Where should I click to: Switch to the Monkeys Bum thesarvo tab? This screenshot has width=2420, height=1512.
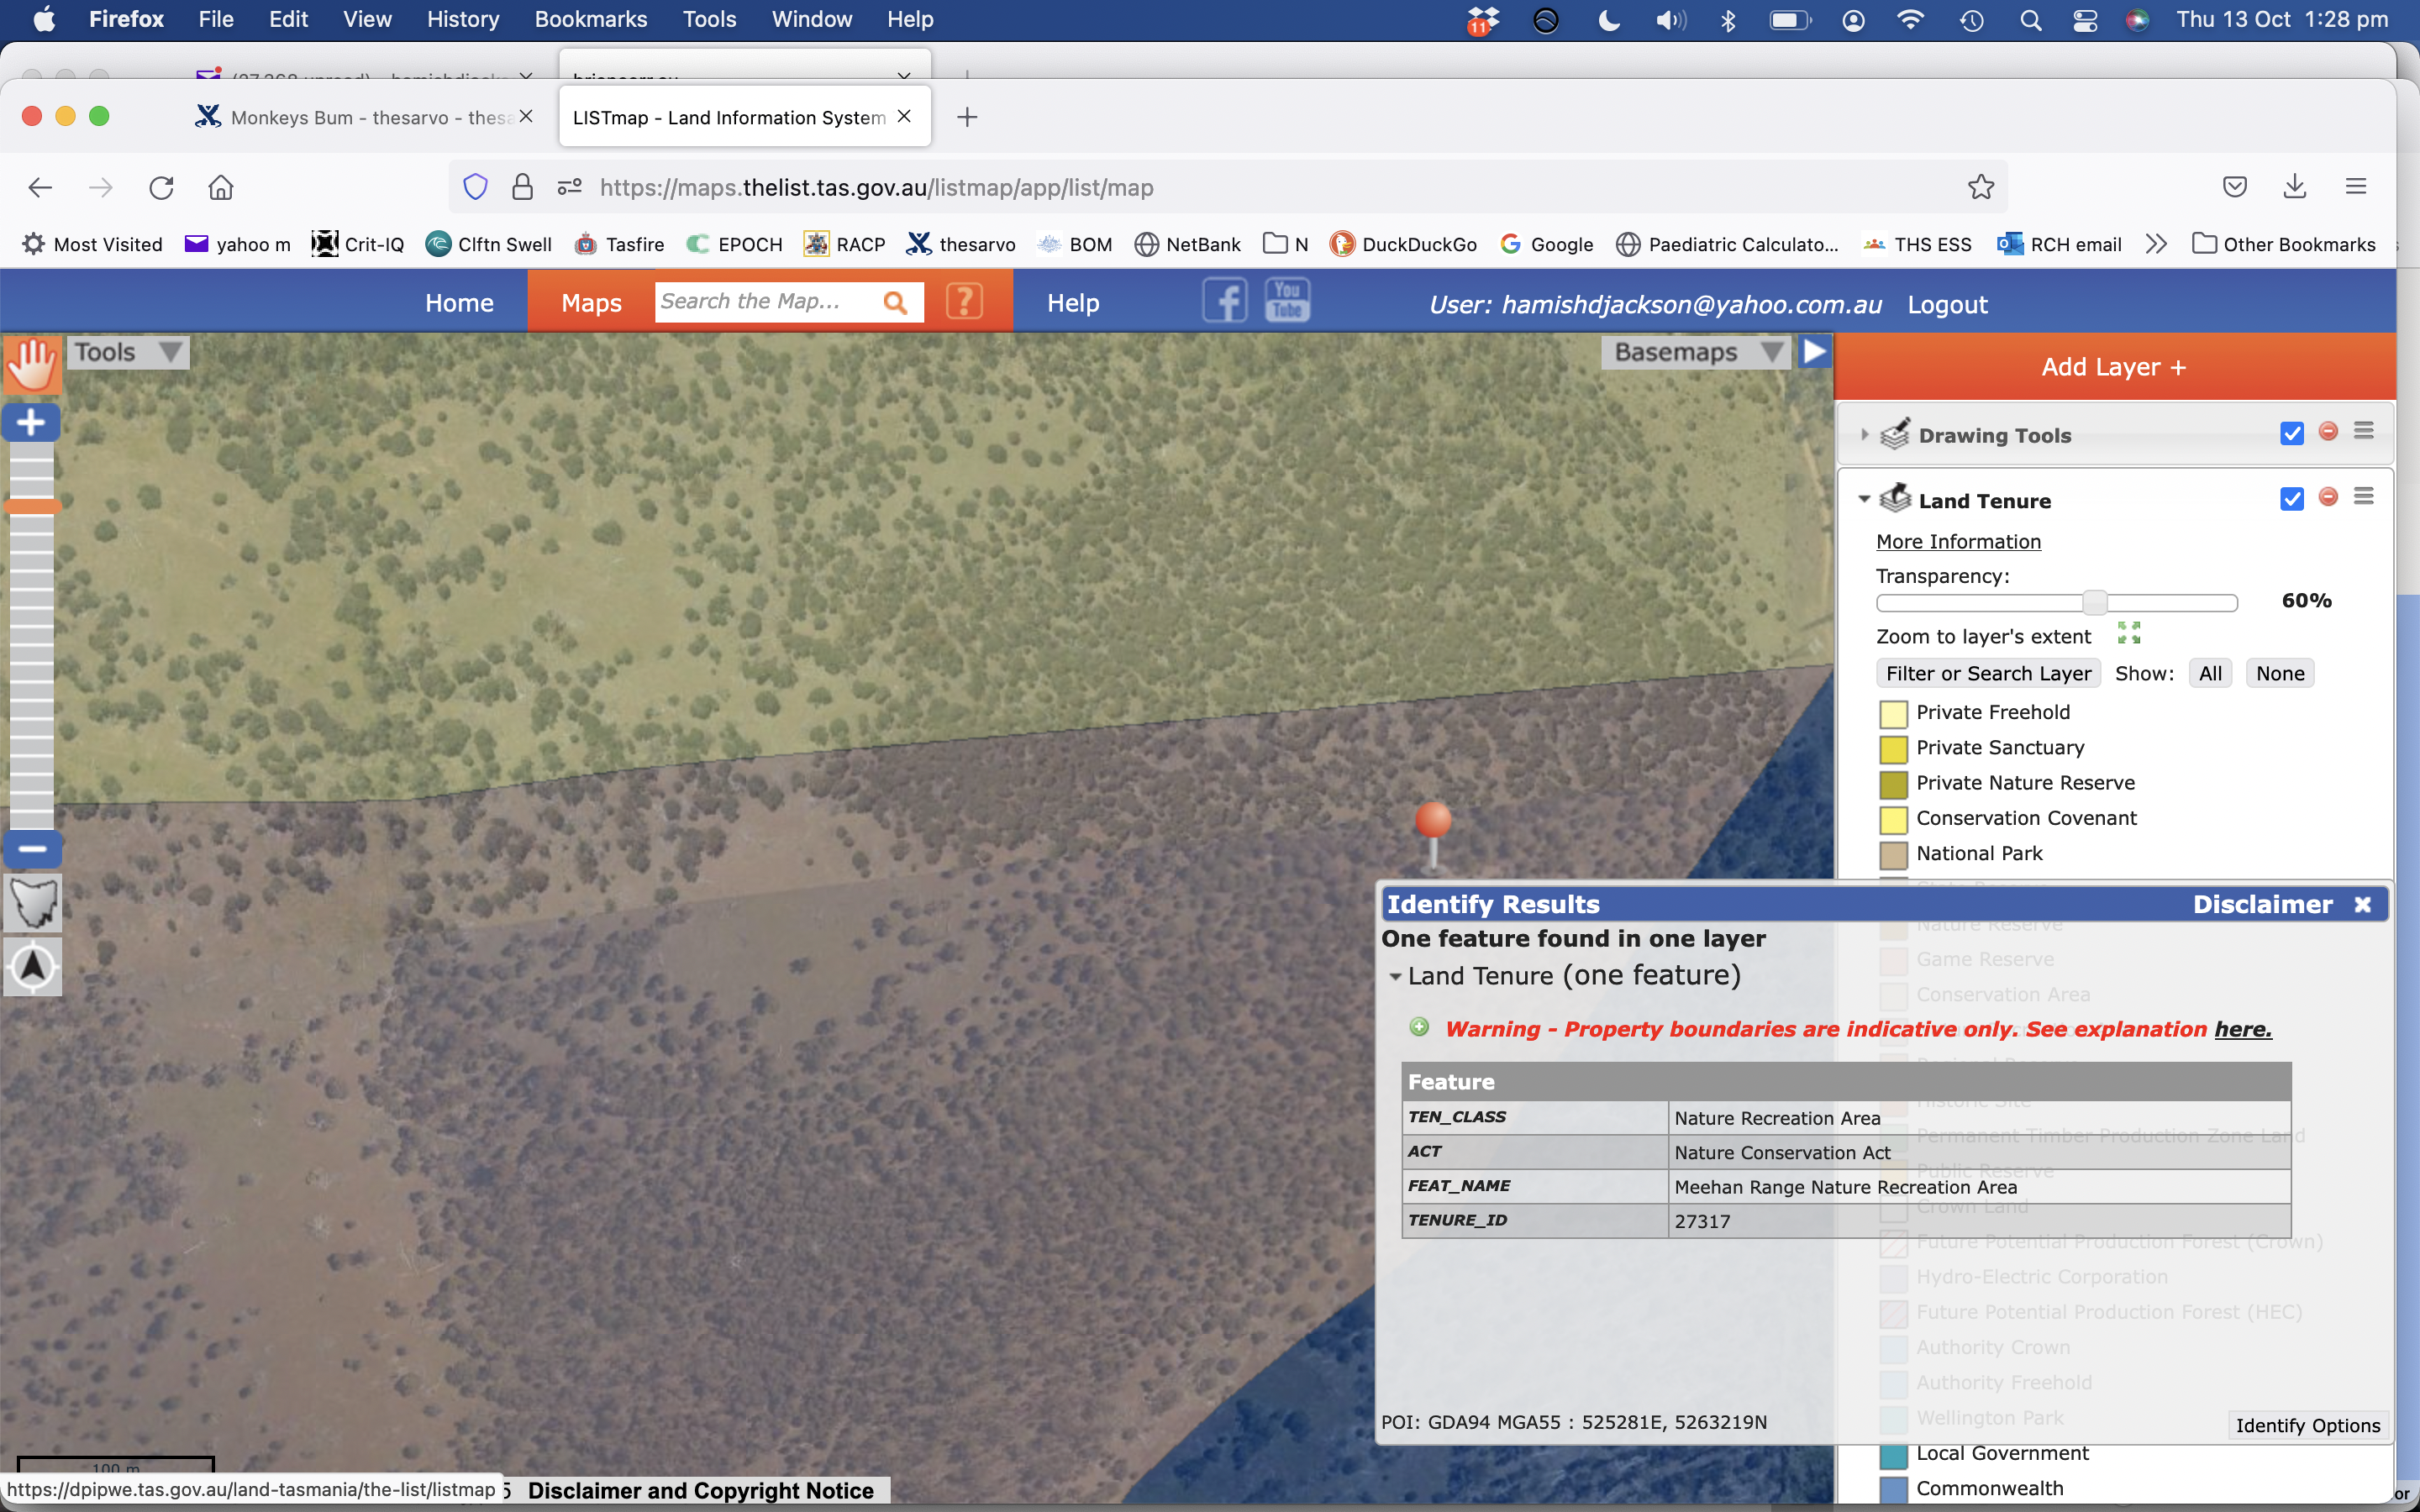(360, 117)
